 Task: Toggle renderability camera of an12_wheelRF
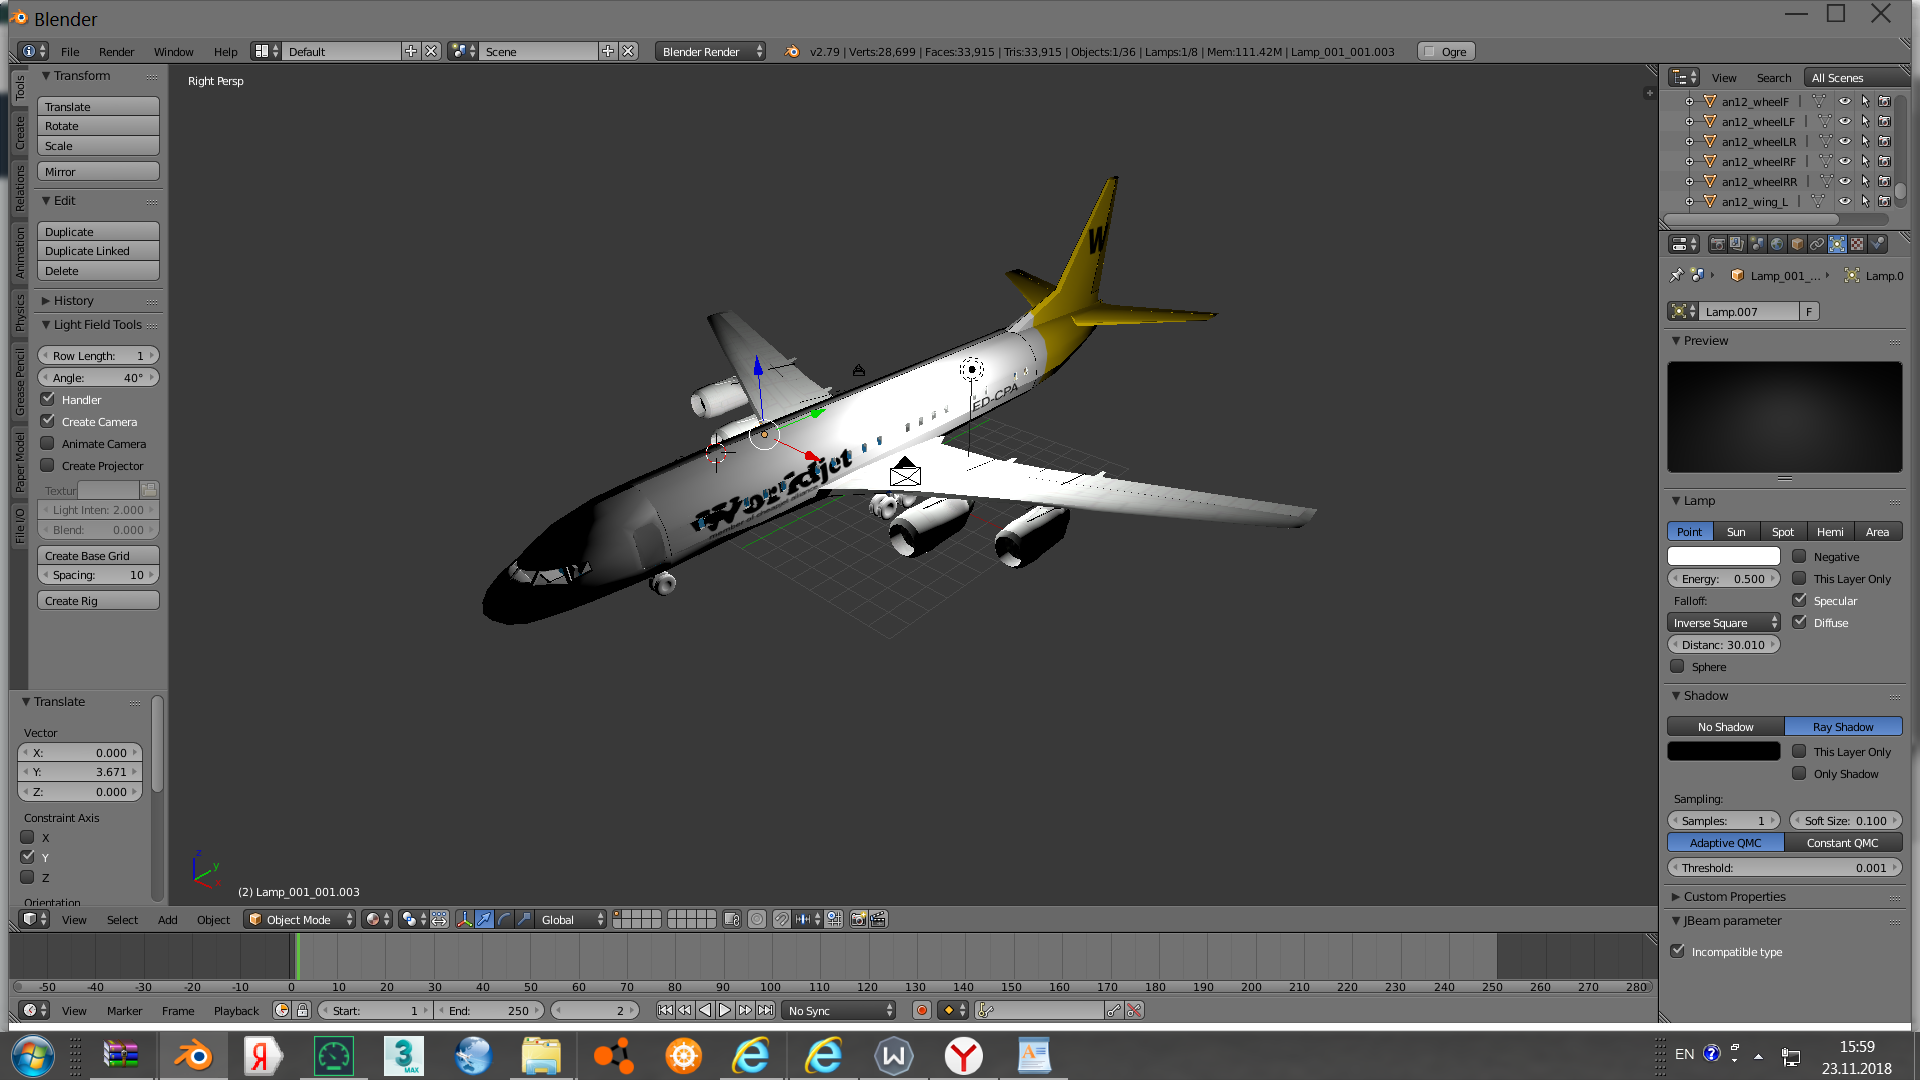pos(1885,161)
